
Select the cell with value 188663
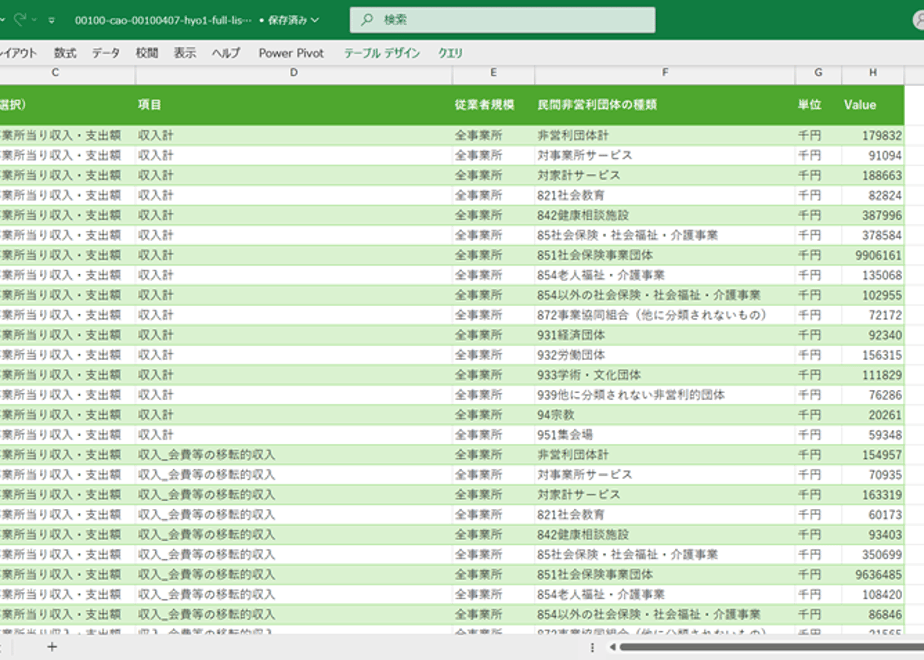click(x=873, y=176)
